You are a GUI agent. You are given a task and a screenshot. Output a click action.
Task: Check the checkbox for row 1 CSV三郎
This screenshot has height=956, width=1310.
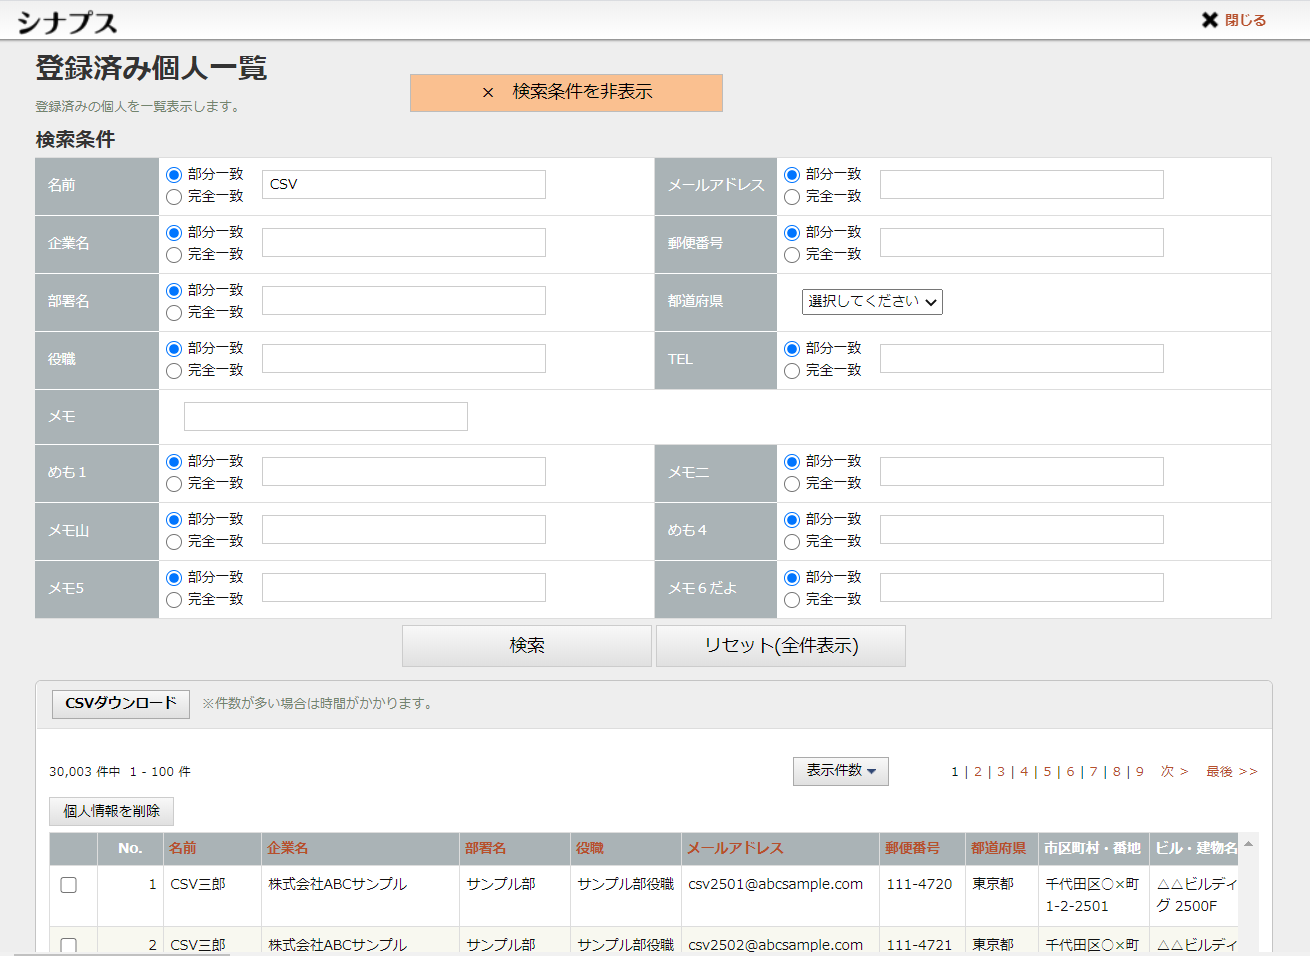click(68, 885)
